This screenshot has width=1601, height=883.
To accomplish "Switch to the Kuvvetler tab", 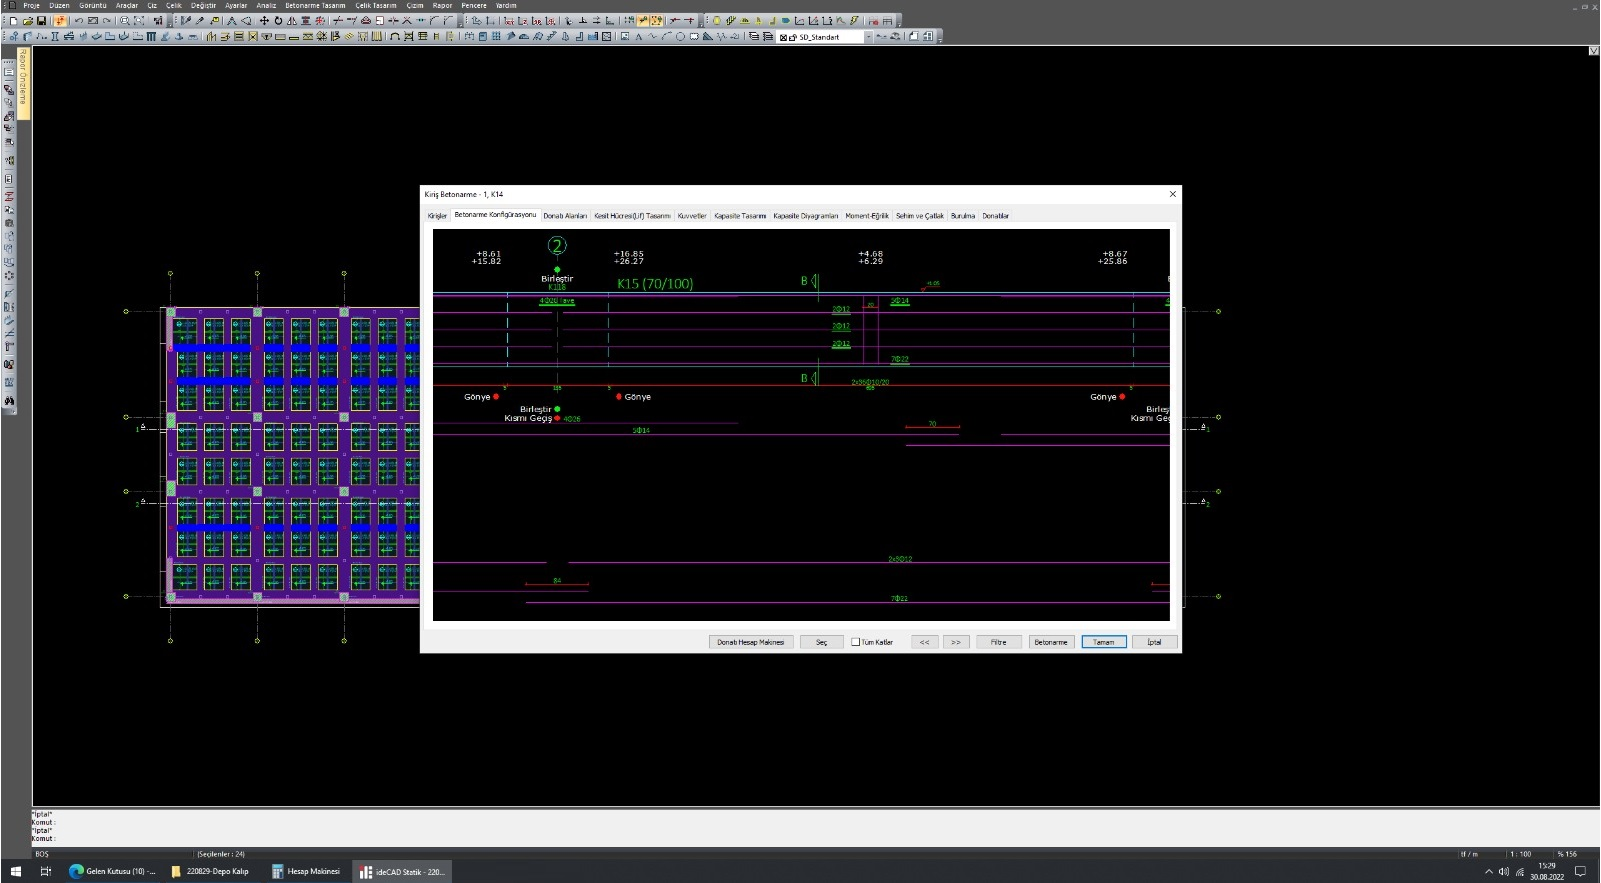I will click(x=692, y=216).
